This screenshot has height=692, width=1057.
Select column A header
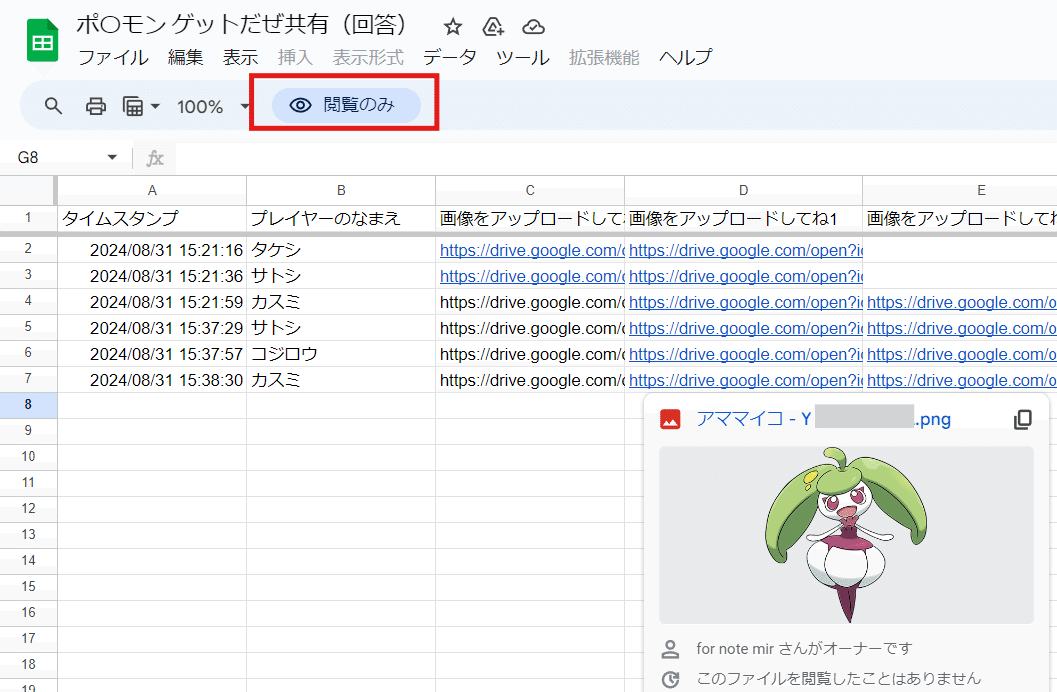[152, 191]
